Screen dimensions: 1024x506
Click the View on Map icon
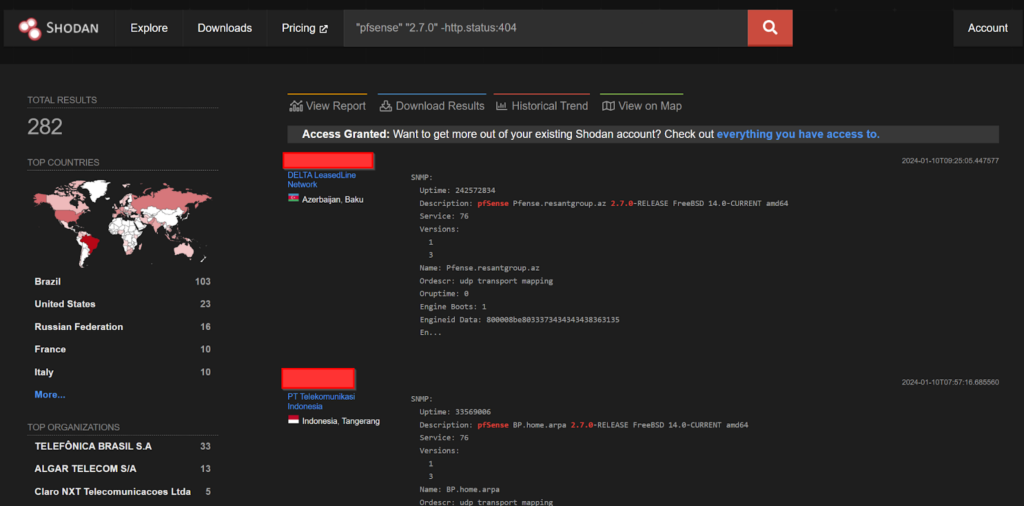pyautogui.click(x=608, y=106)
